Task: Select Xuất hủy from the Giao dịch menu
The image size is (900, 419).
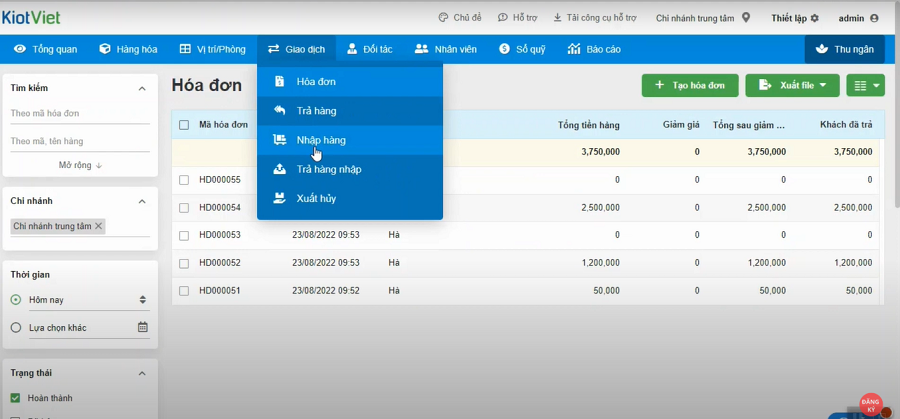Action: click(350, 199)
